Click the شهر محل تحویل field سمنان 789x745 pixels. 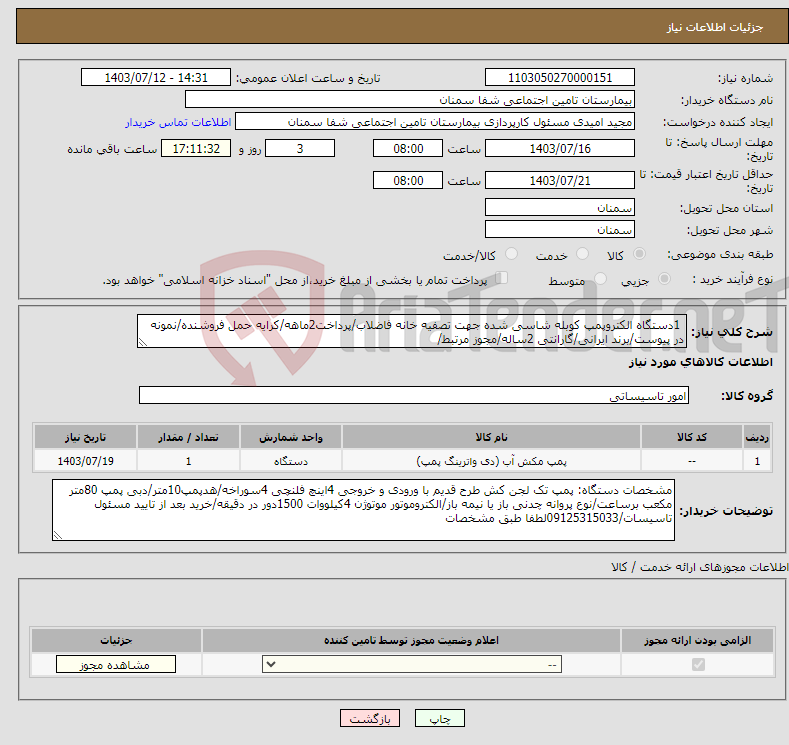pos(560,229)
